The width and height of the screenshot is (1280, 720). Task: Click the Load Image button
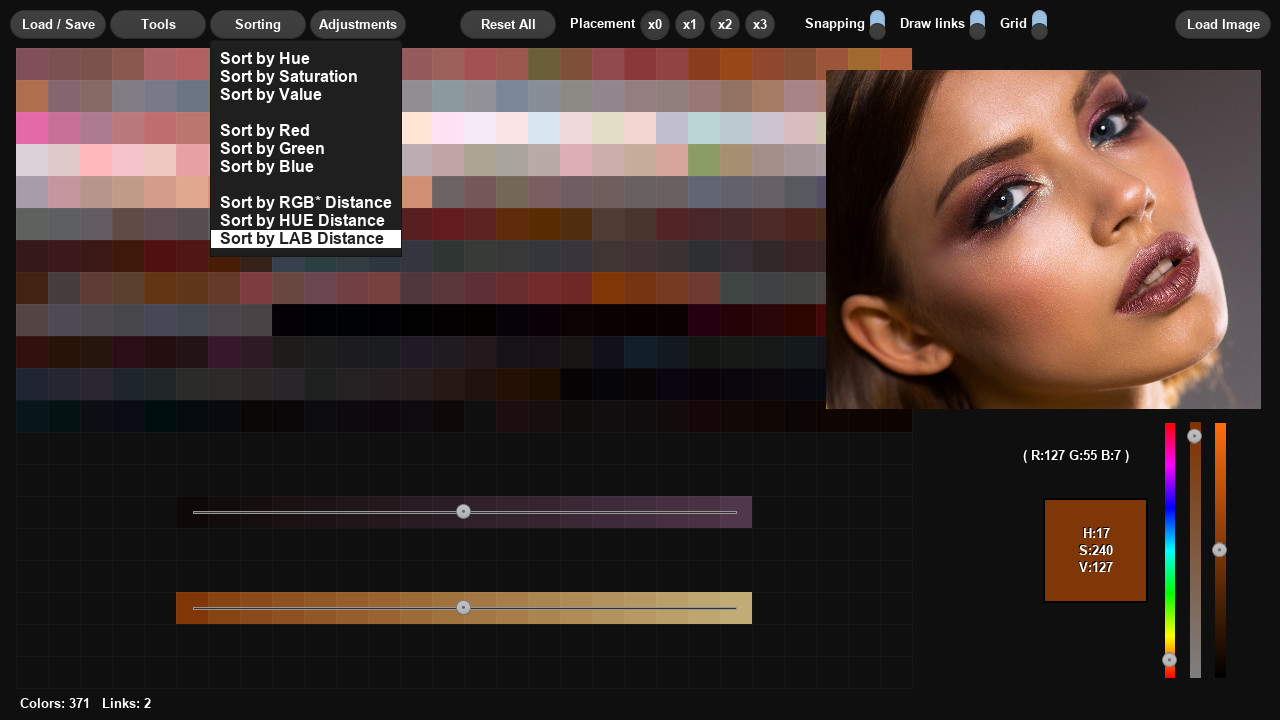click(1223, 25)
